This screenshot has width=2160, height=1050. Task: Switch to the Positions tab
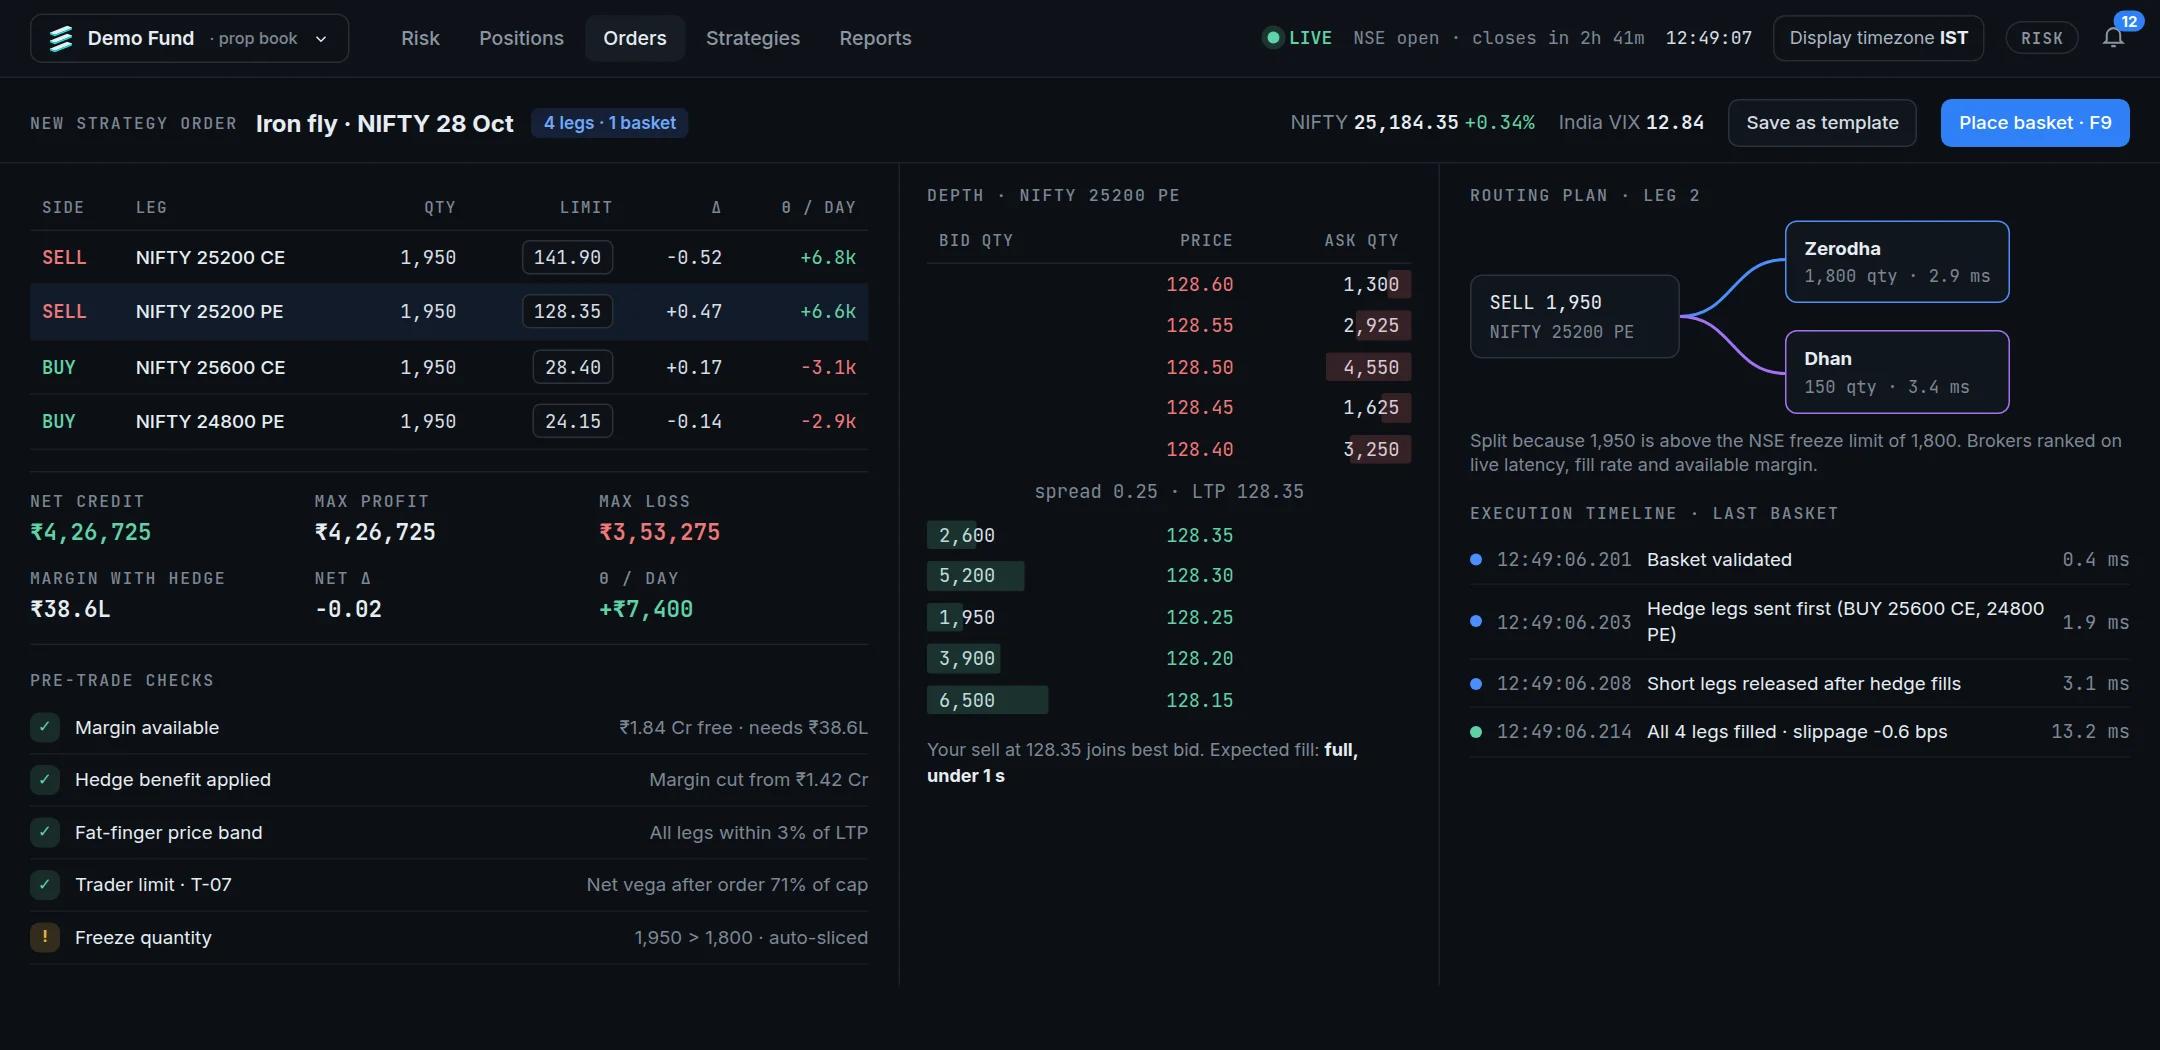click(521, 38)
